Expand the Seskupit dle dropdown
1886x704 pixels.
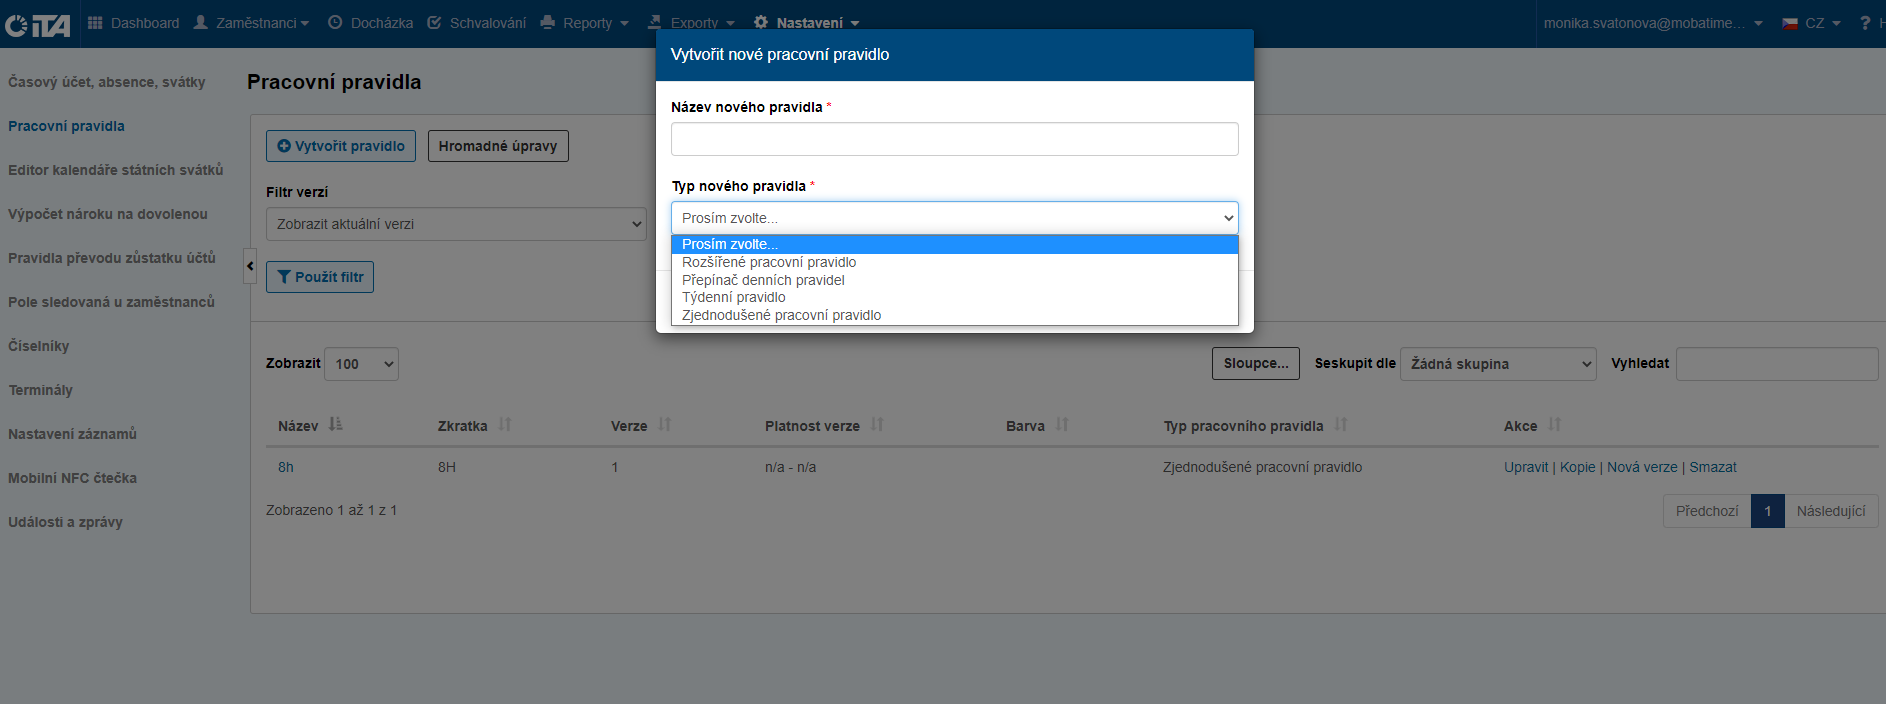[x=1498, y=364]
